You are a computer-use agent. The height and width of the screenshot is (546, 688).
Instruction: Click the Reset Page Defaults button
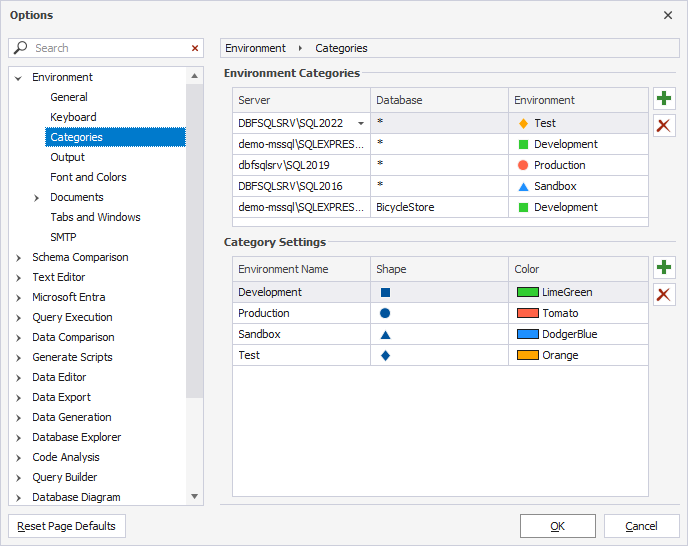(x=67, y=526)
